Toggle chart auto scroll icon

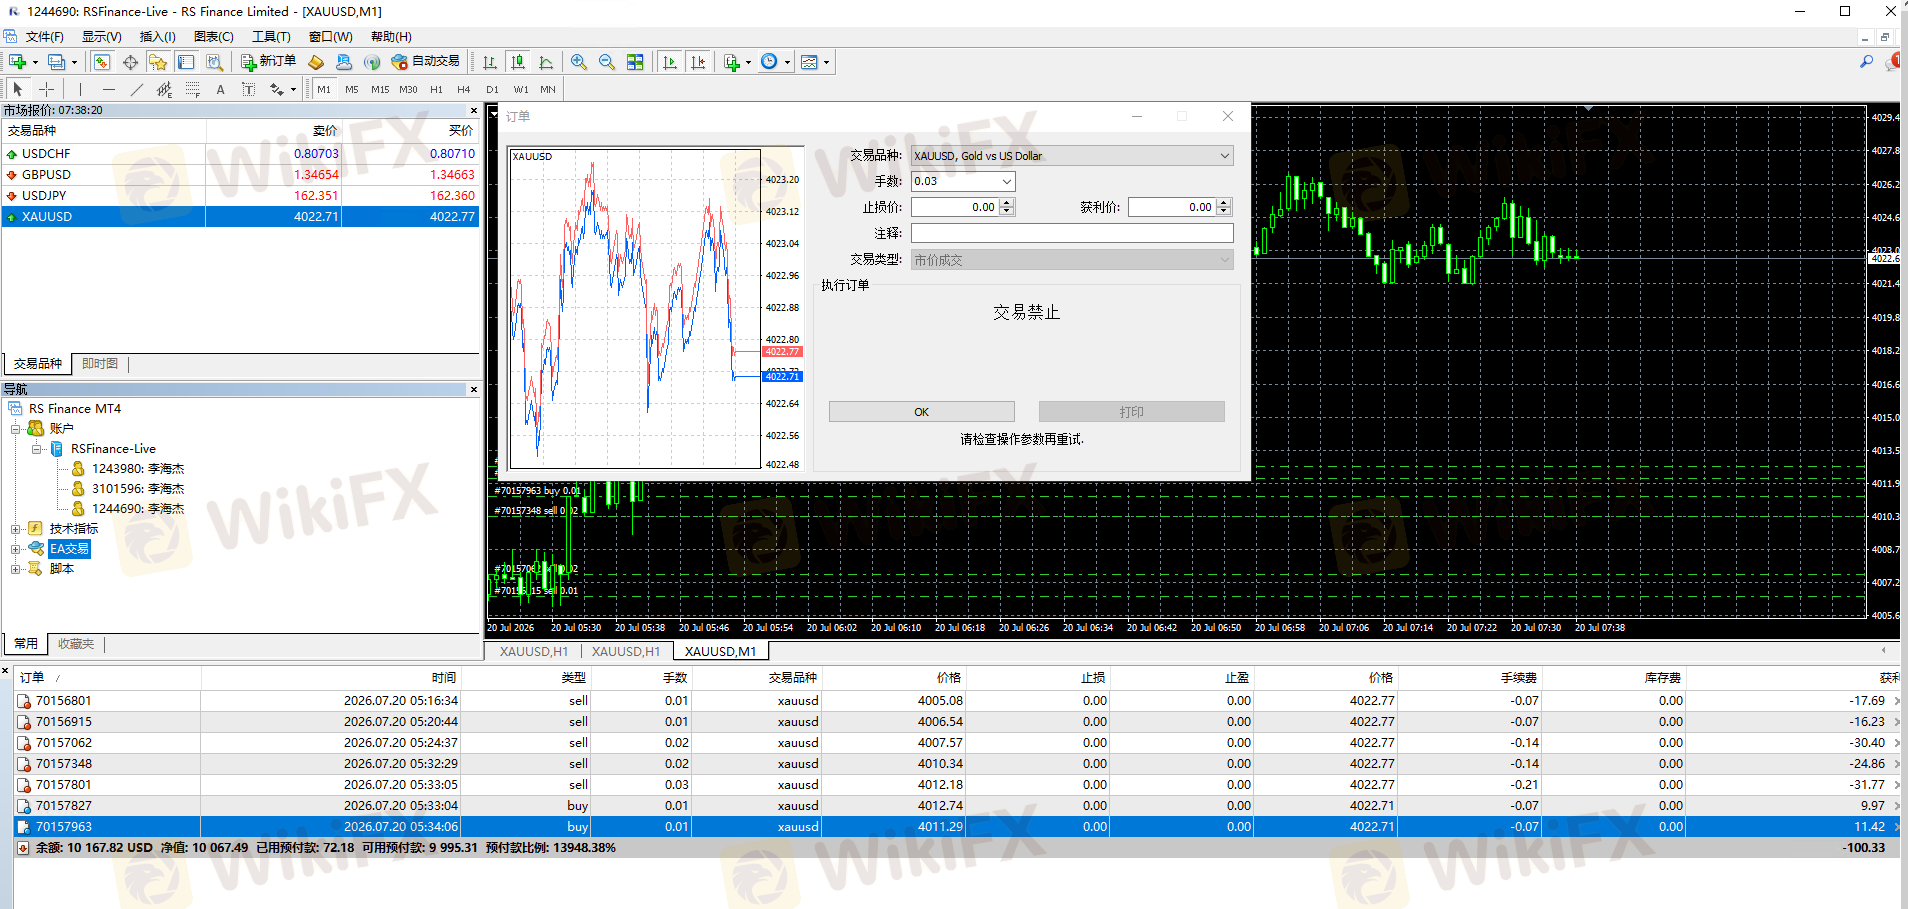point(670,62)
